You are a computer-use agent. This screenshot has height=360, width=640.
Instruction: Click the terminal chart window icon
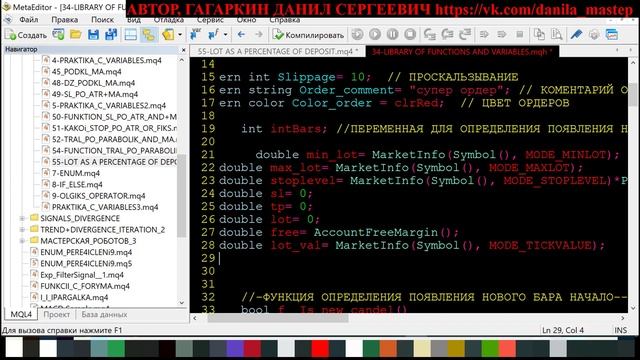click(x=611, y=35)
